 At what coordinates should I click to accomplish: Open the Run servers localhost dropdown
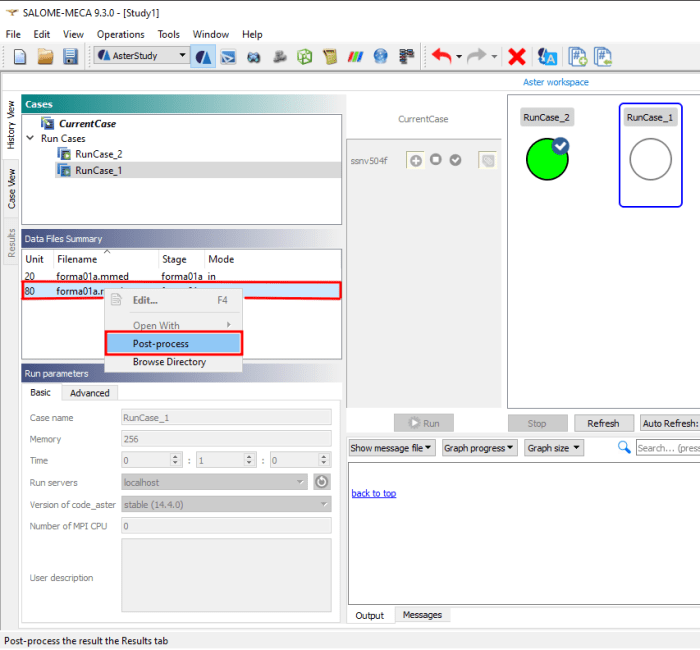214,482
